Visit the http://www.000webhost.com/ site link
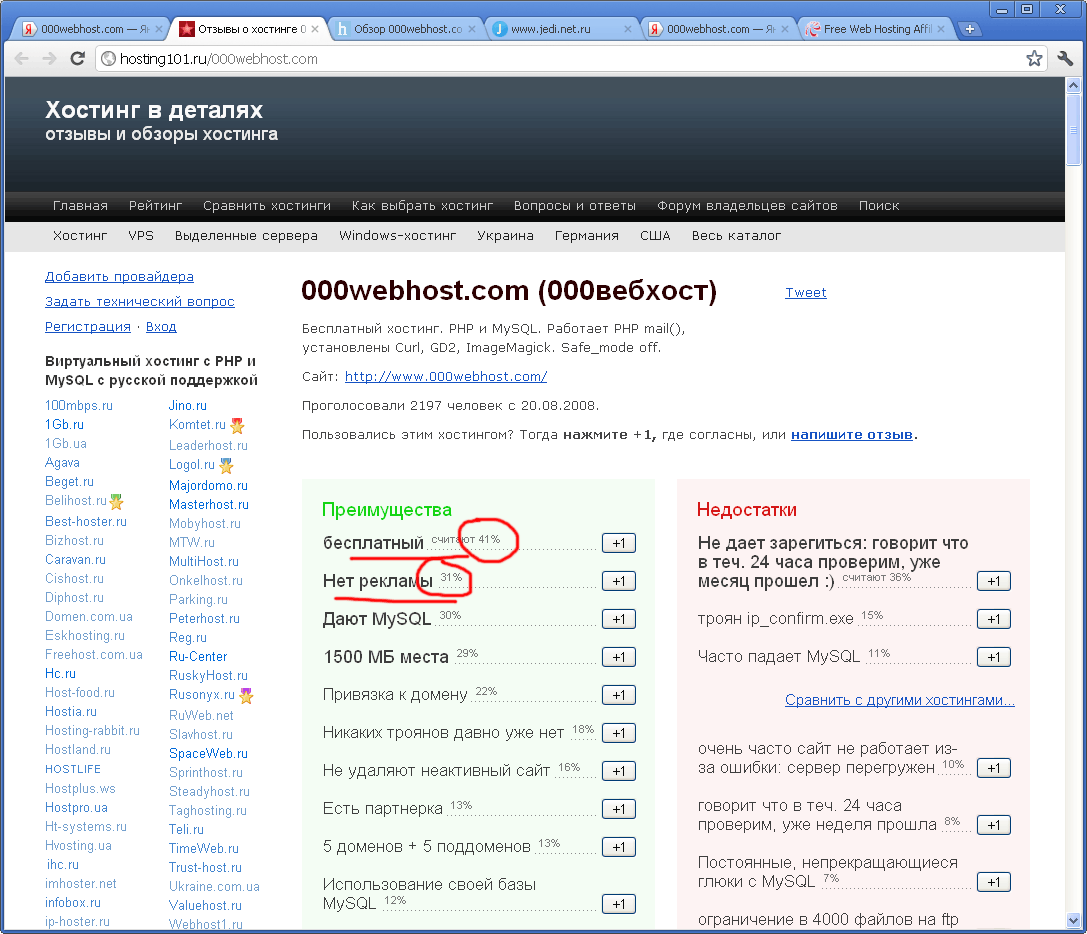This screenshot has width=1087, height=934. pyautogui.click(x=446, y=377)
